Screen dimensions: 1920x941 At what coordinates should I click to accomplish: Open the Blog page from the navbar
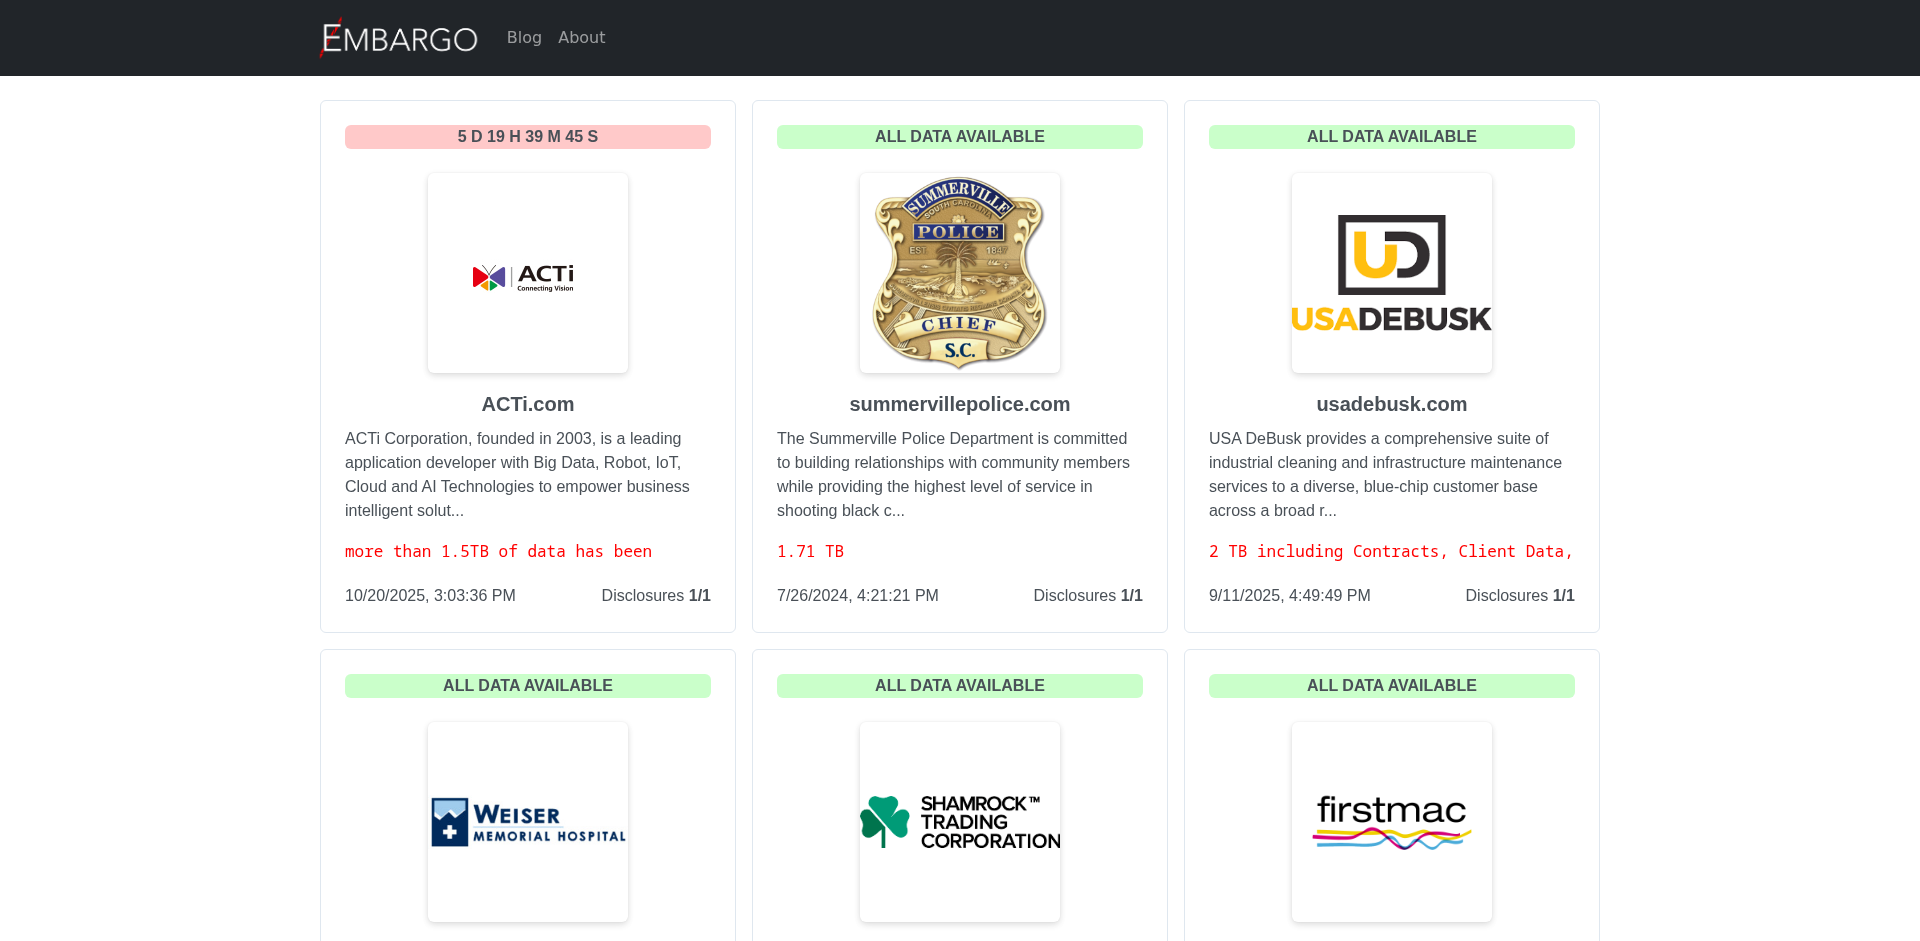523,37
